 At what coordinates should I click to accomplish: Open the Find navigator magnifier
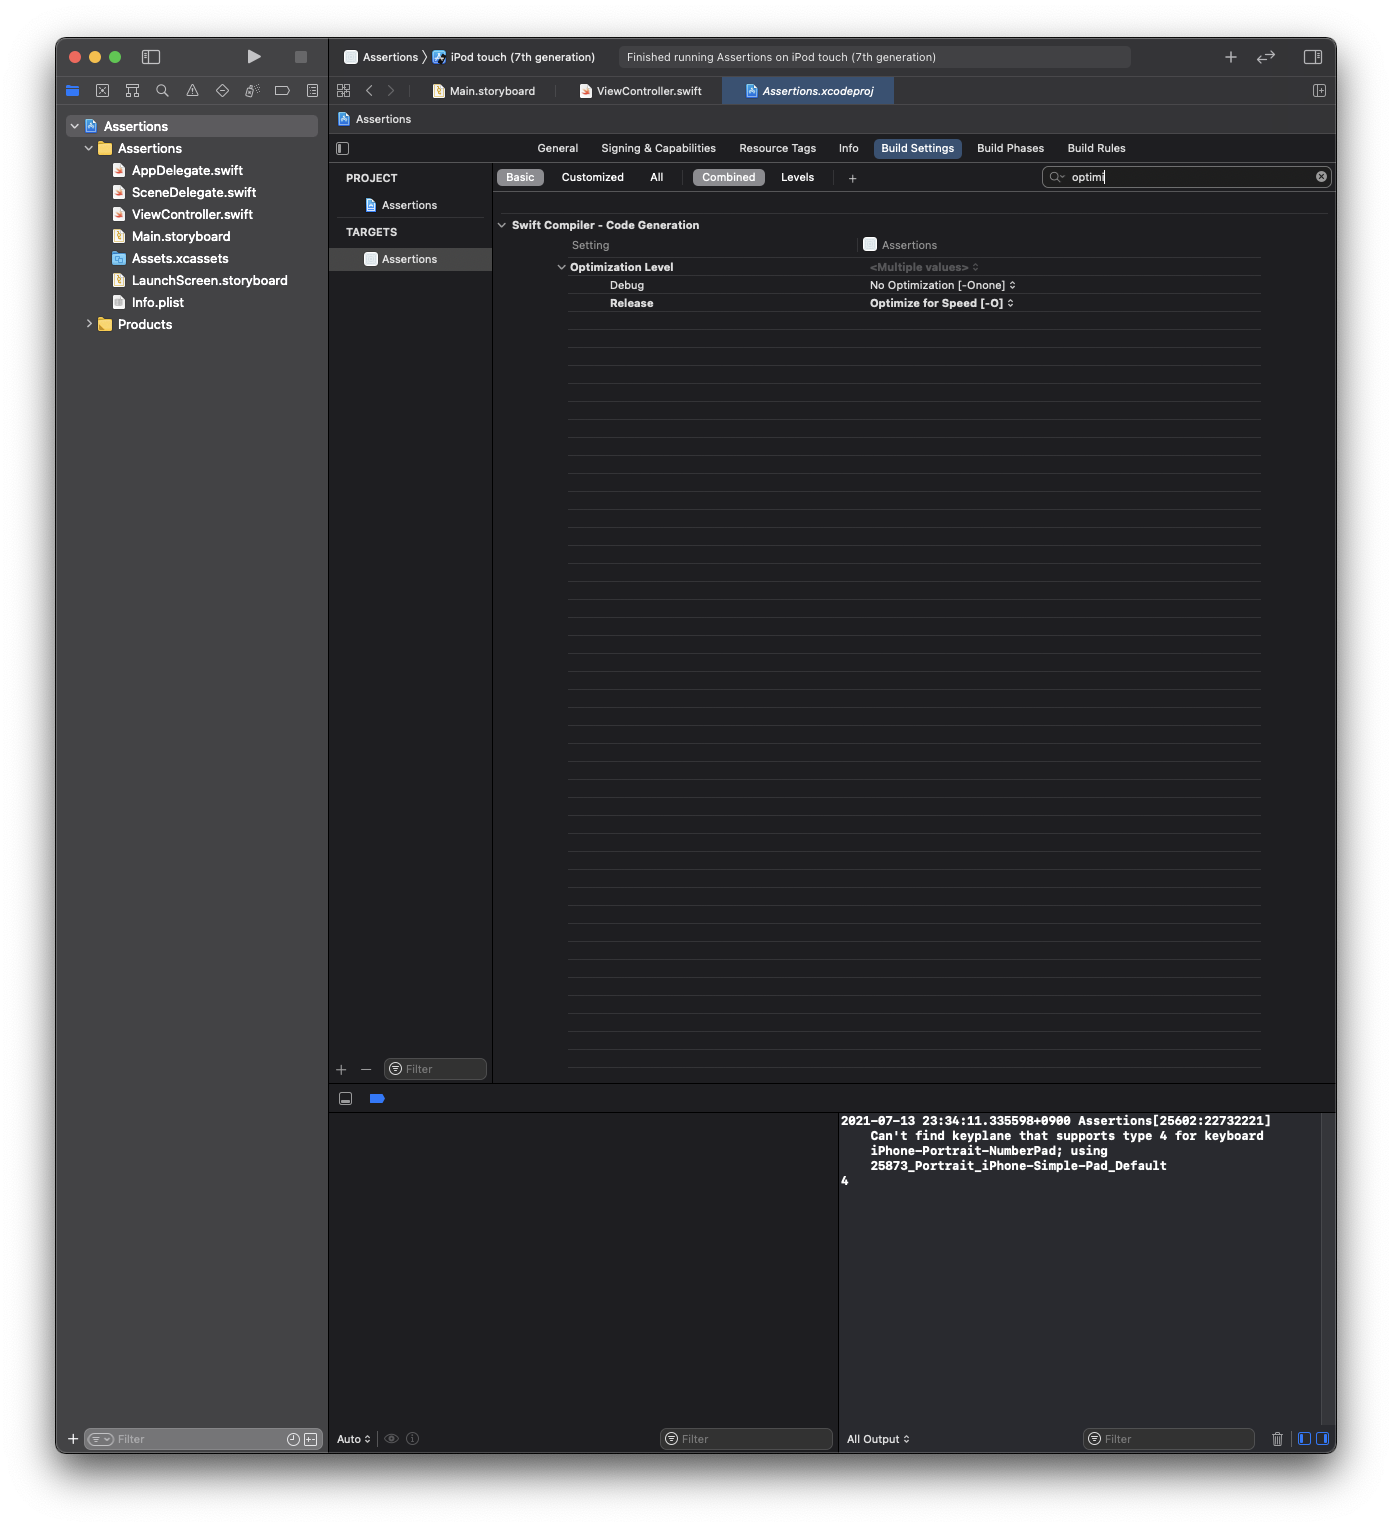162,91
